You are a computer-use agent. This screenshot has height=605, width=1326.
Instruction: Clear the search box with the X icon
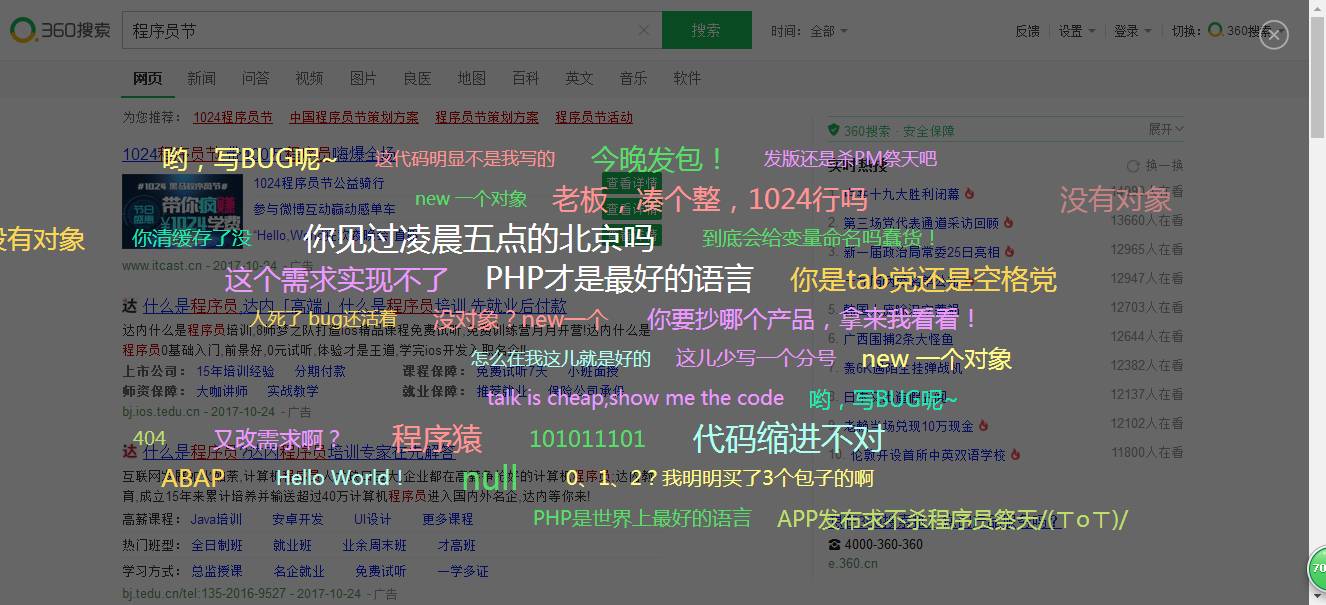643,30
